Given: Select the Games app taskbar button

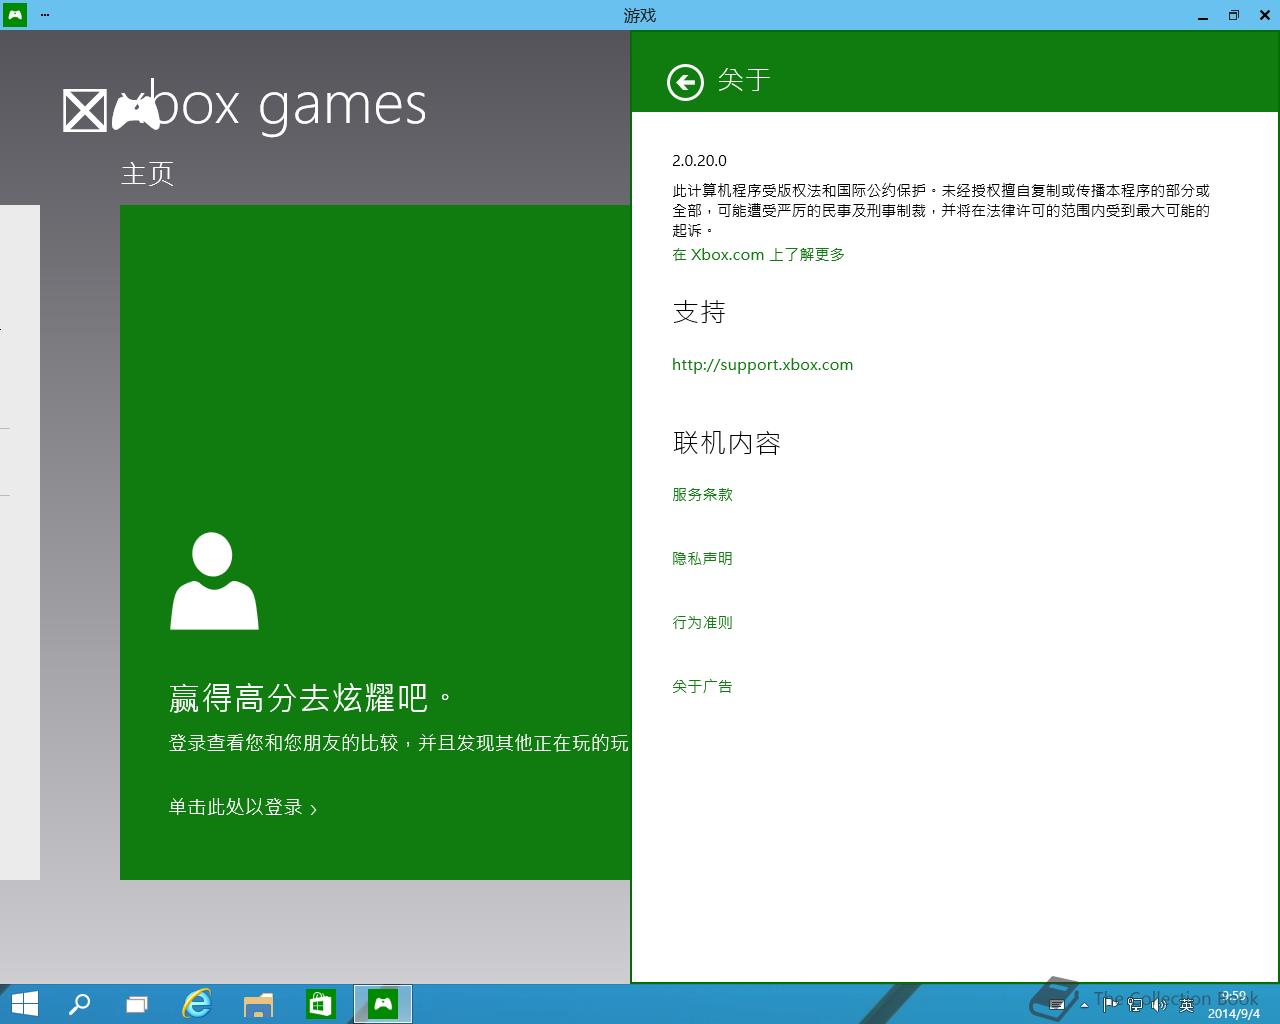Looking at the screenshot, I should click(383, 1004).
